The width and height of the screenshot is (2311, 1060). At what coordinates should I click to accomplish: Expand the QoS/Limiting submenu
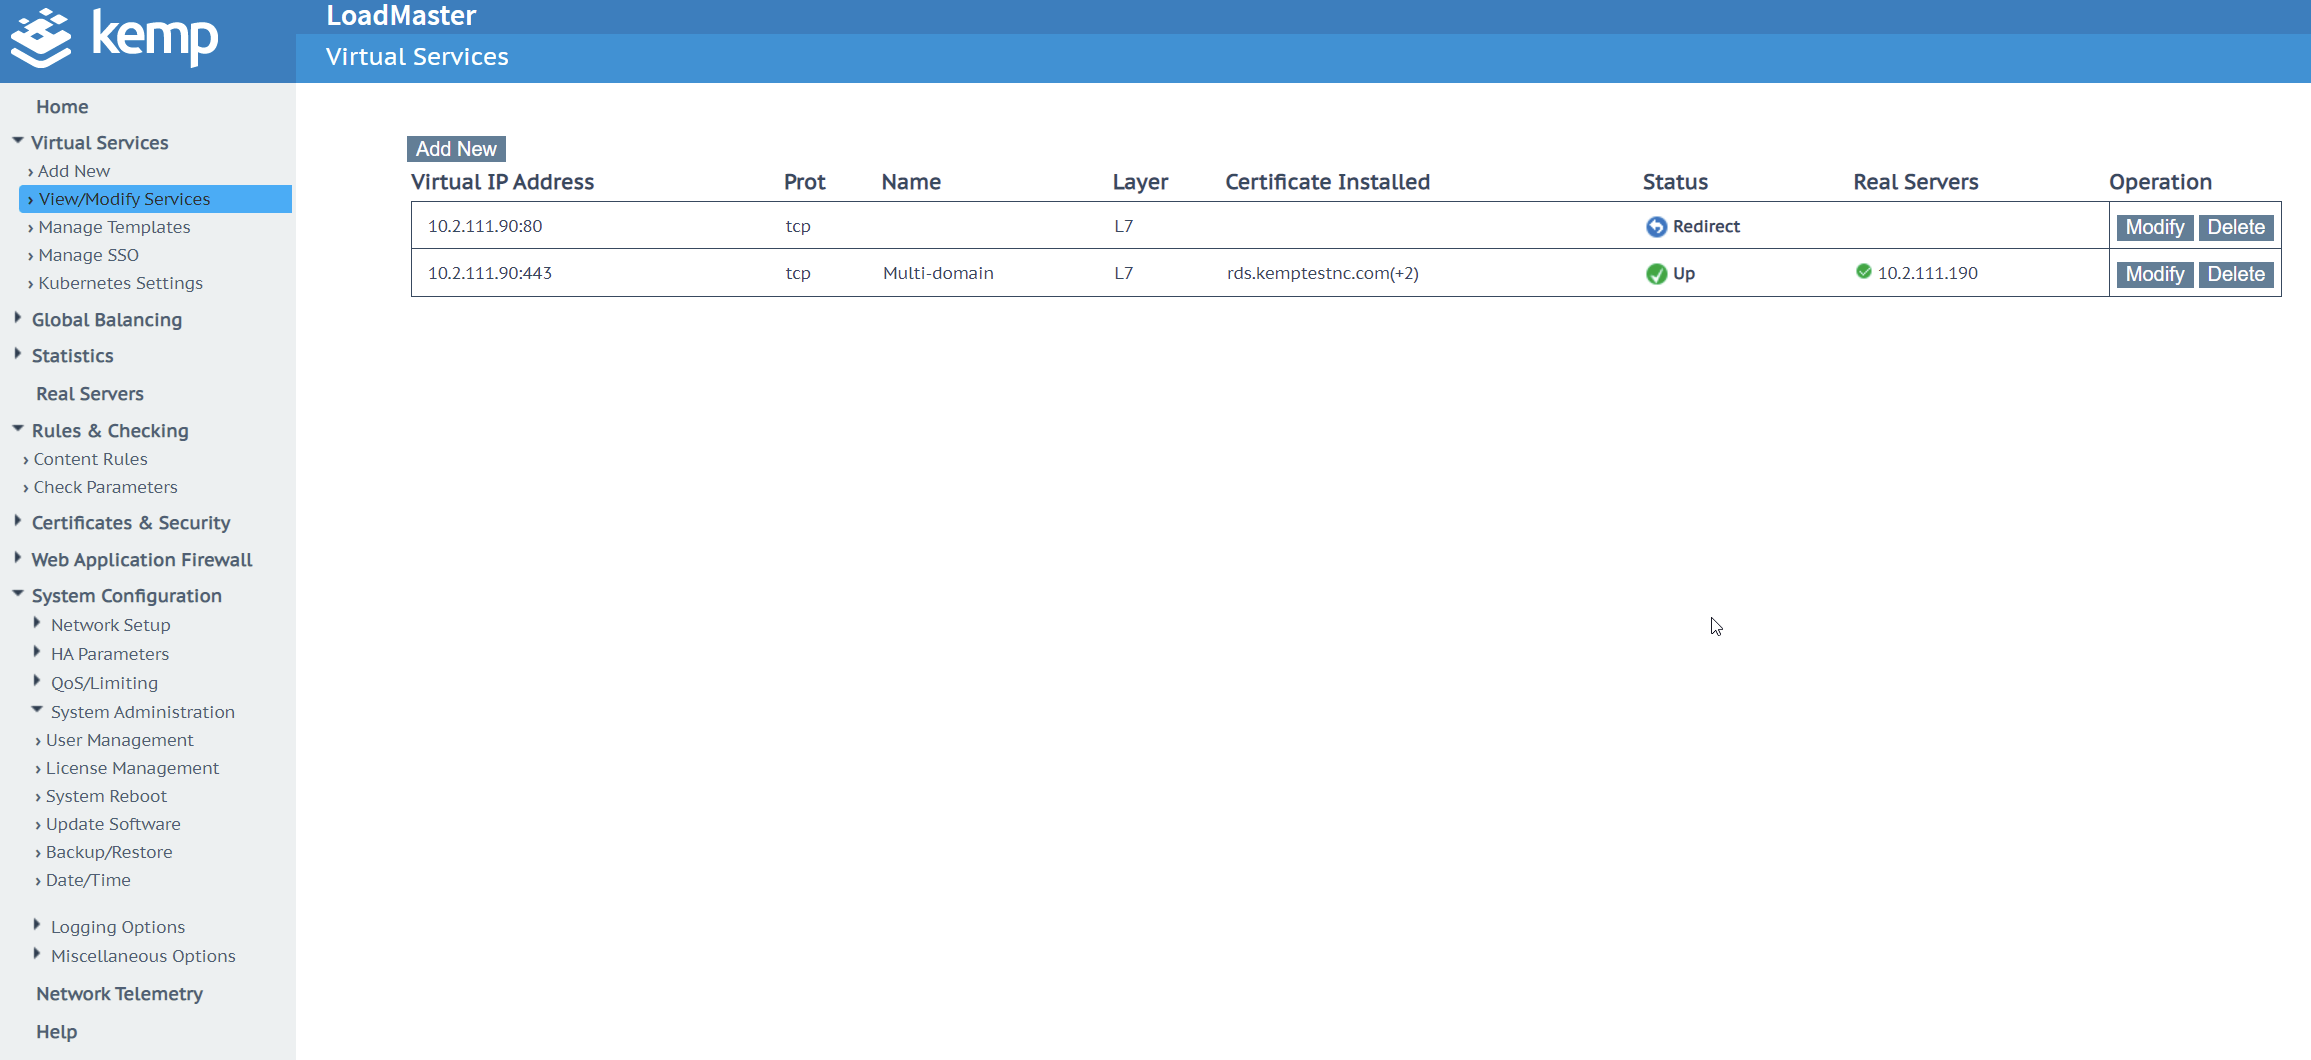[37, 681]
